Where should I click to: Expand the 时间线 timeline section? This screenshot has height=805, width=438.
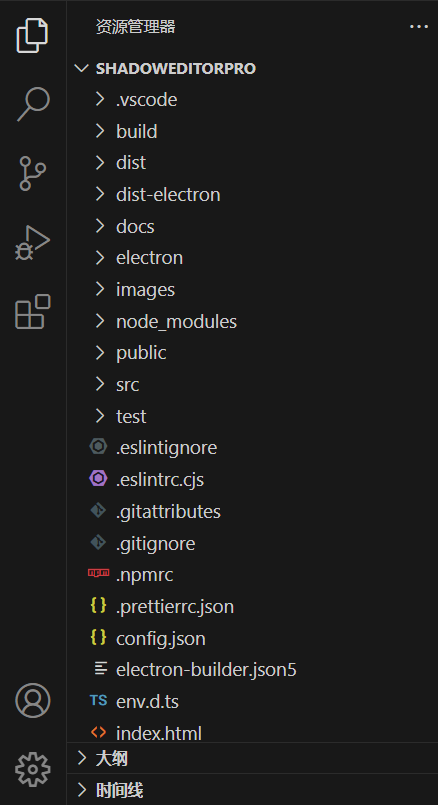coord(252,790)
